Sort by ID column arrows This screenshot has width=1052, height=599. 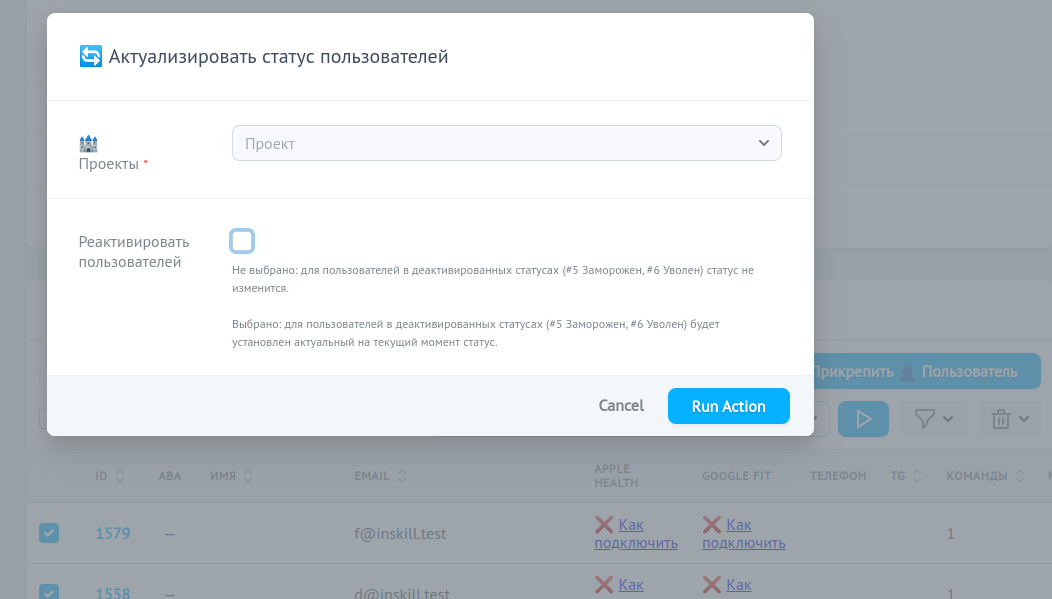121,476
